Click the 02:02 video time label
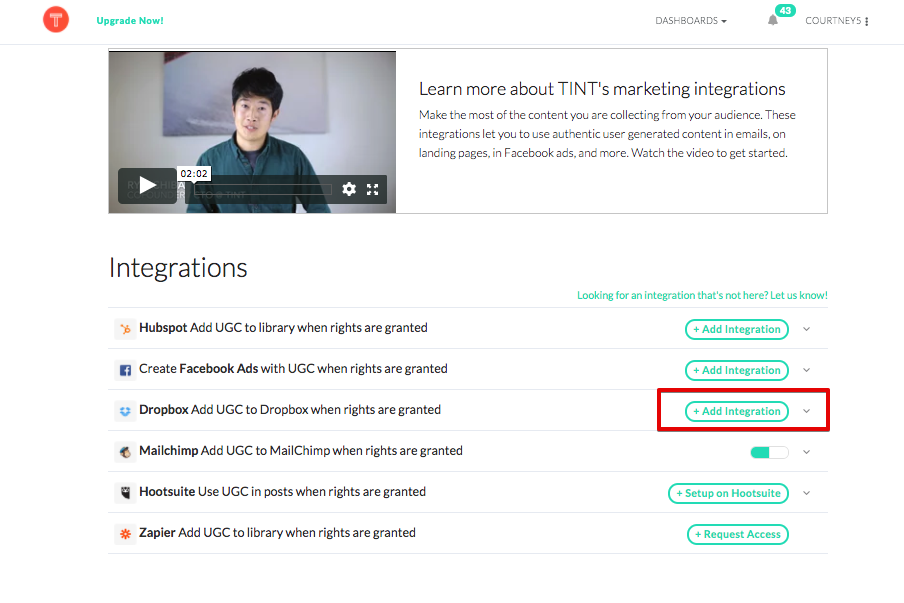This screenshot has width=904, height=603. coord(194,174)
